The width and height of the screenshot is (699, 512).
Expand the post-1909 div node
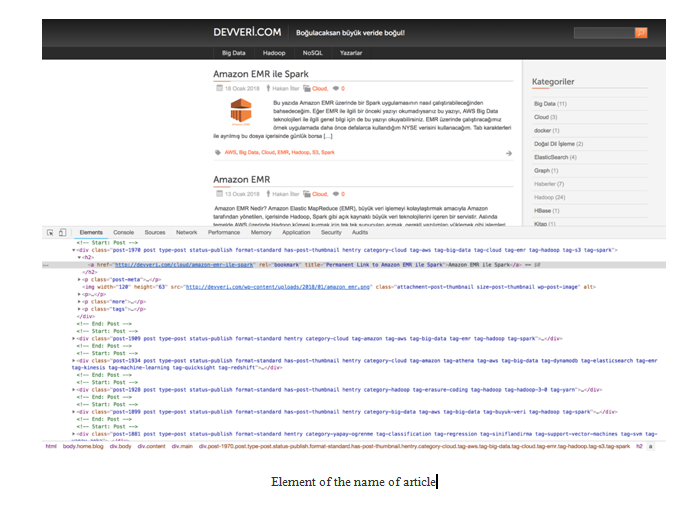click(x=74, y=339)
